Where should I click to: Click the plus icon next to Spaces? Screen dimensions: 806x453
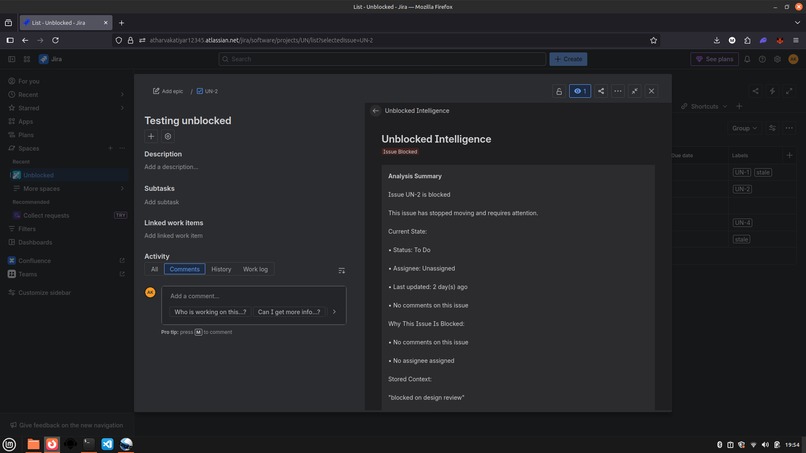[110, 148]
